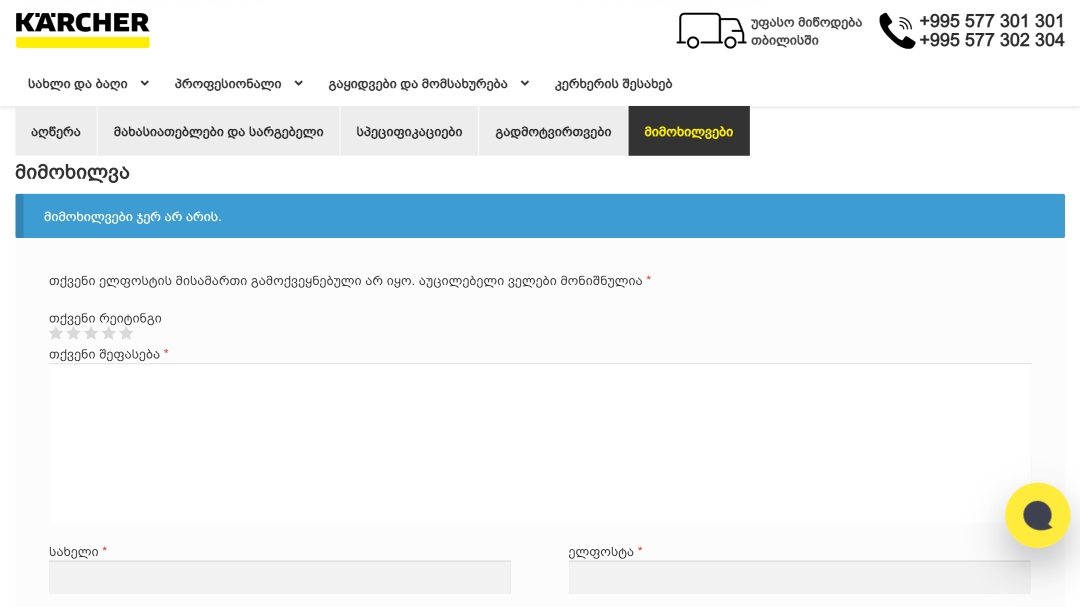Click the თქვენი შეფასება label
The height and width of the screenshot is (607, 1080).
pyautogui.click(x=104, y=354)
